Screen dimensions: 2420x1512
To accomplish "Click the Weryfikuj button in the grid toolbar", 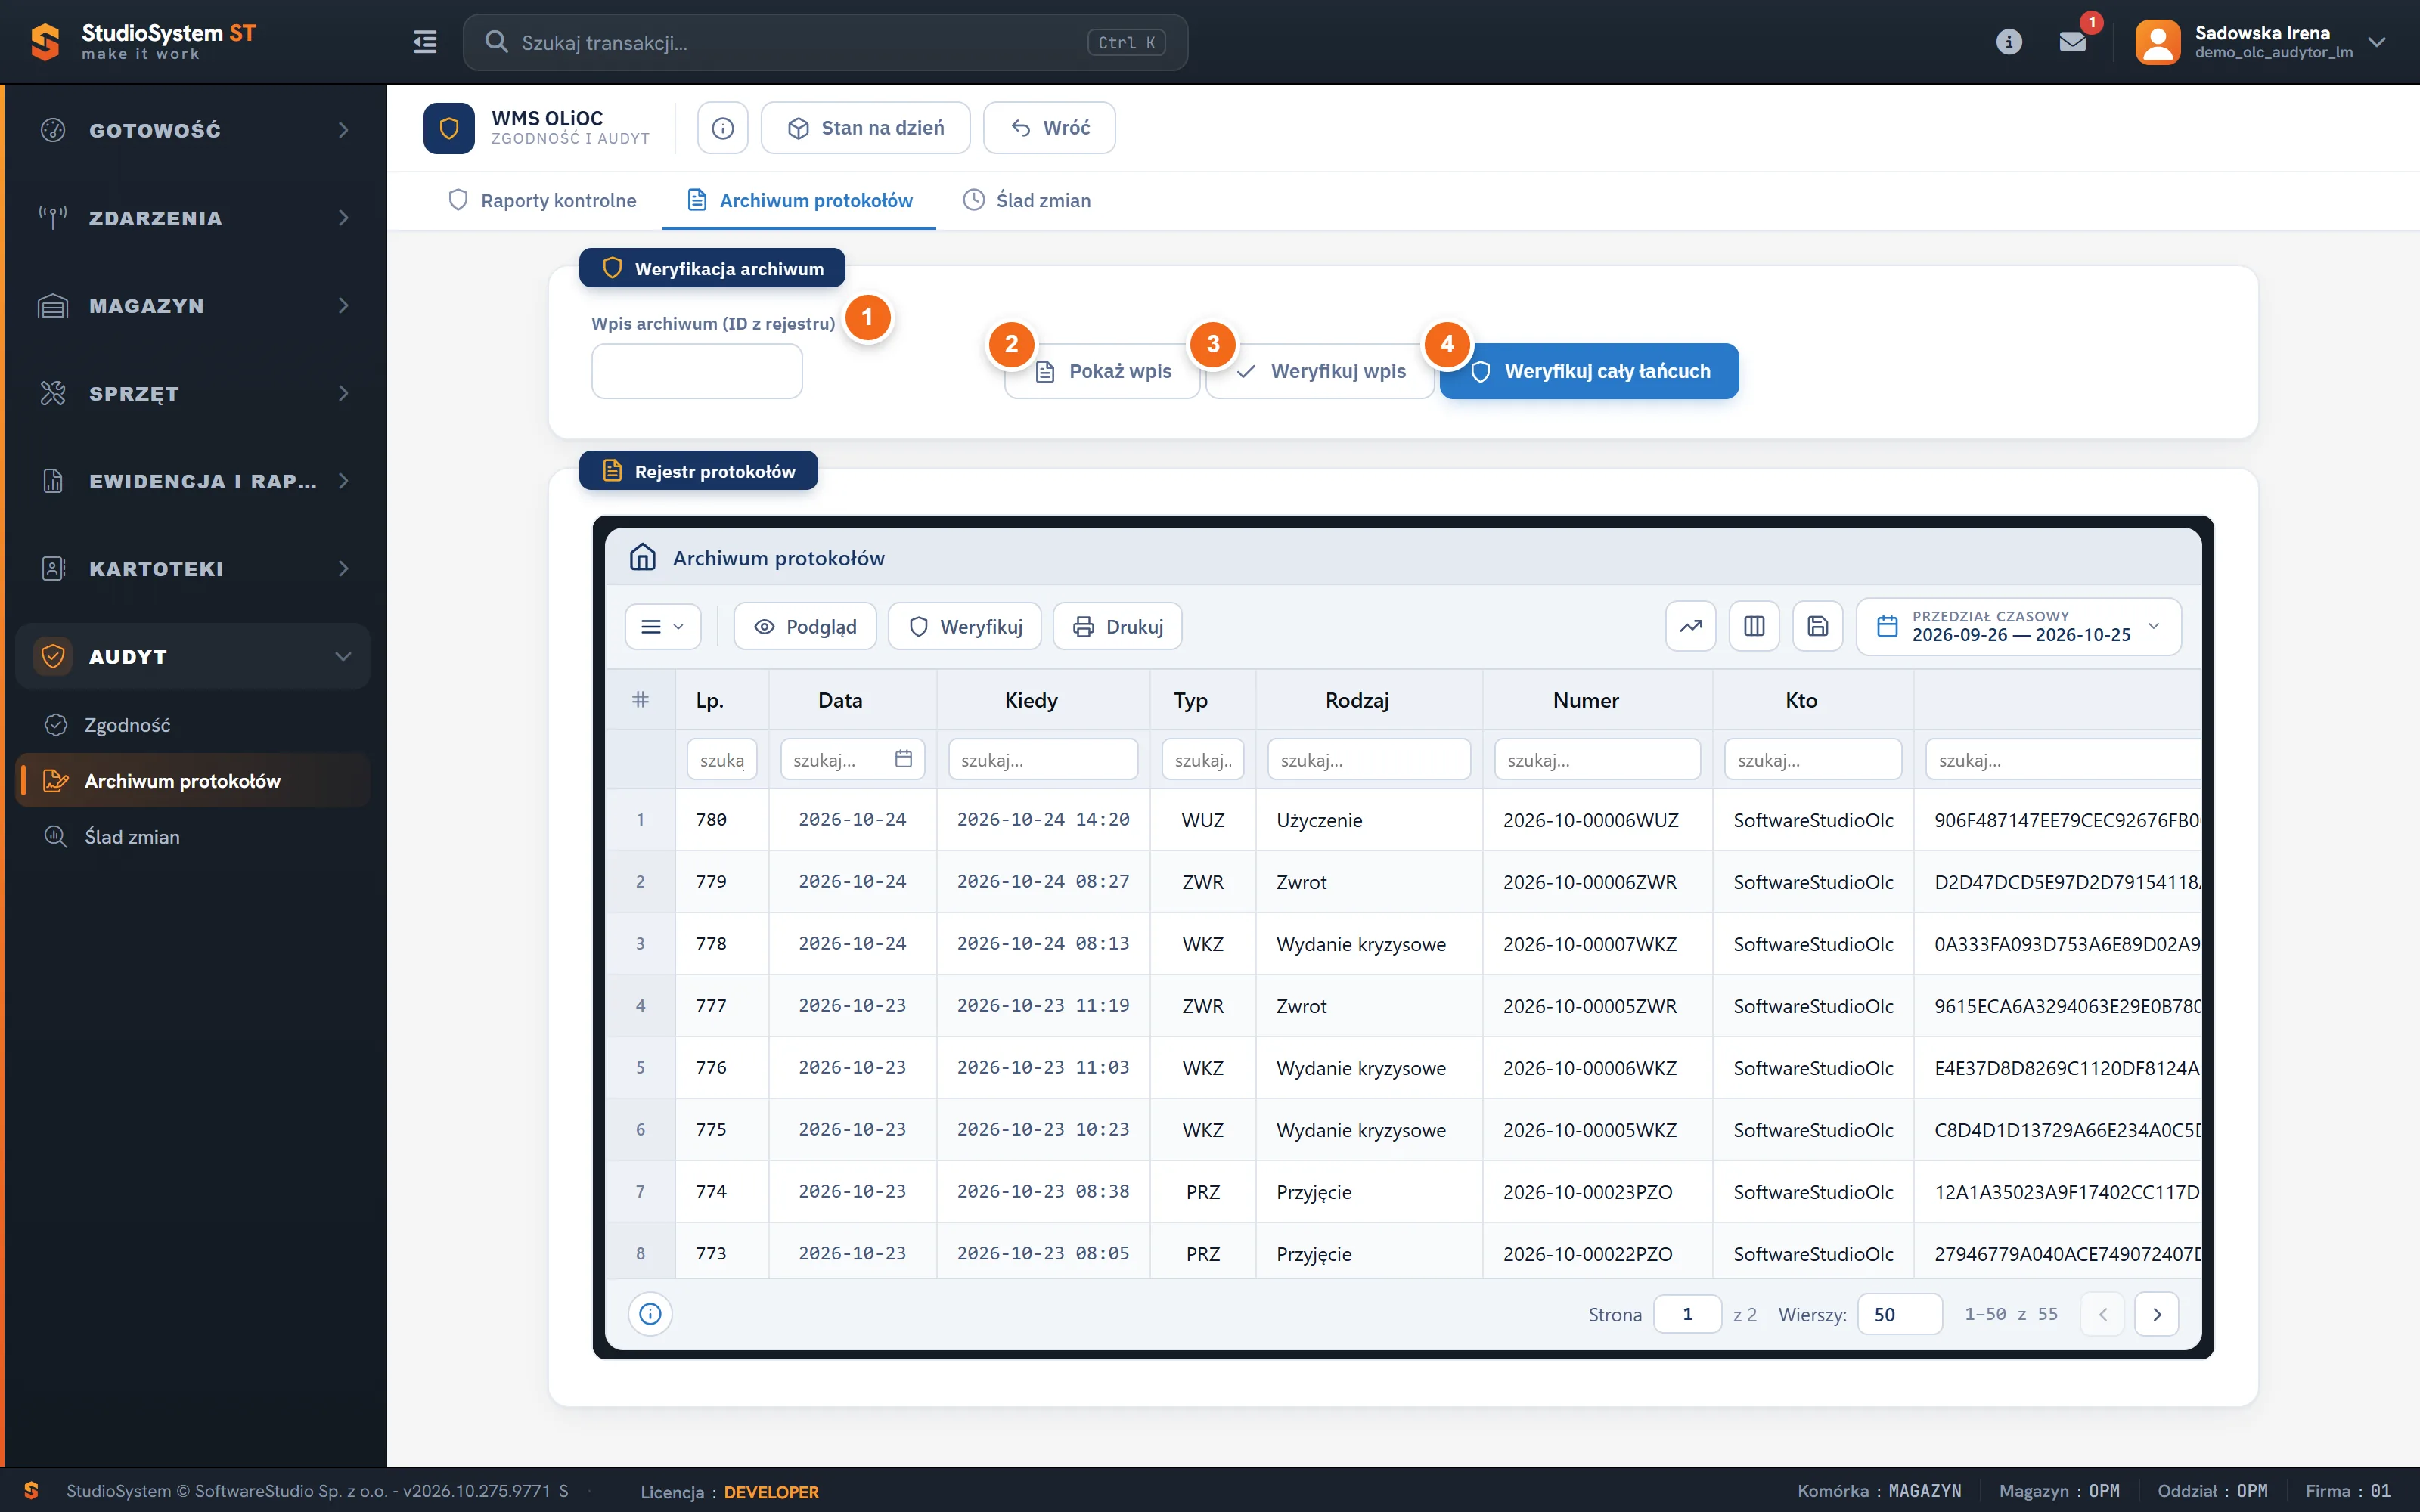I will pos(964,627).
